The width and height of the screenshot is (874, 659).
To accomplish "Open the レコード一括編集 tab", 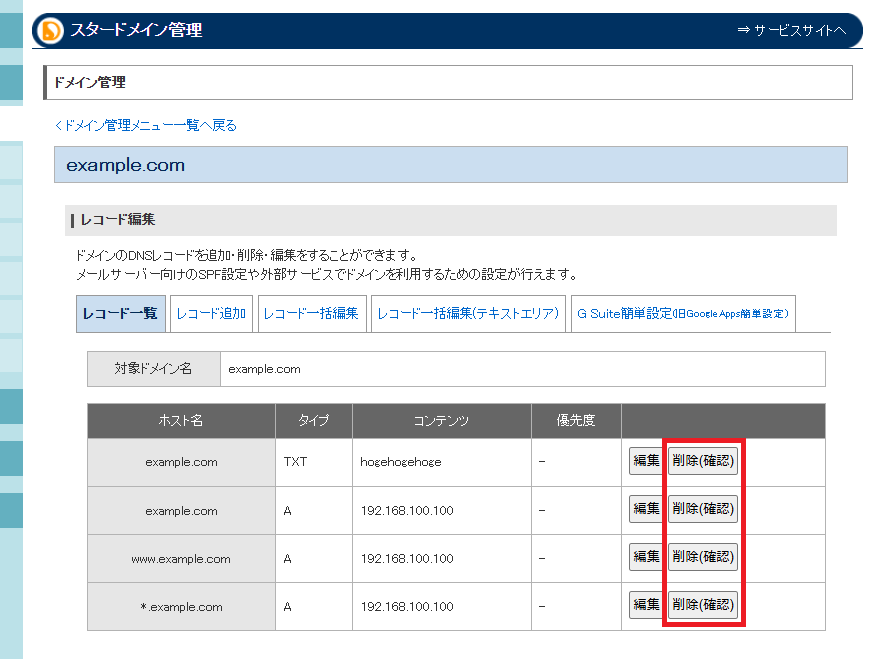I will (312, 314).
